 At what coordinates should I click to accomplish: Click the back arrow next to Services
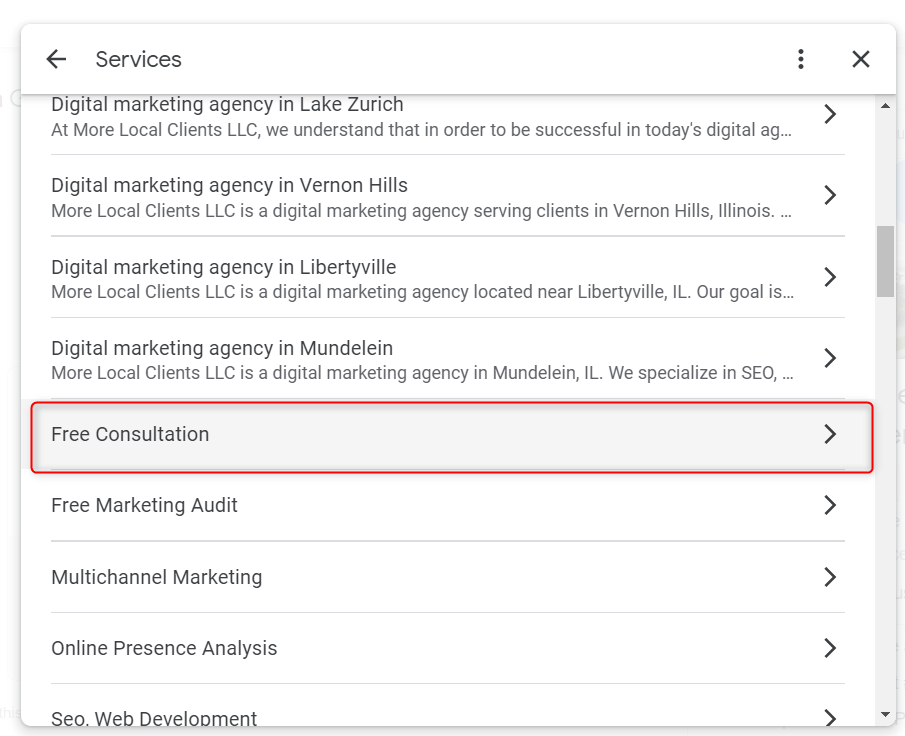click(x=56, y=59)
